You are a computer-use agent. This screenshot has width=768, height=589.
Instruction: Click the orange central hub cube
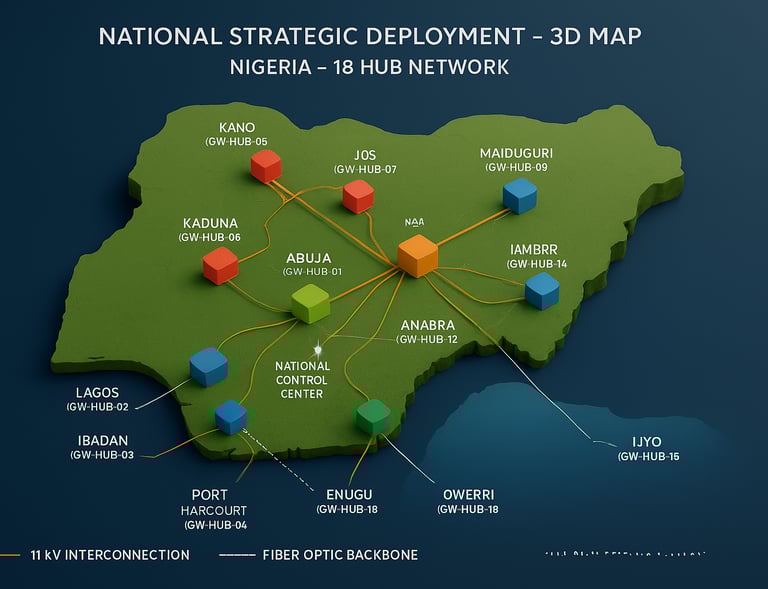[418, 256]
